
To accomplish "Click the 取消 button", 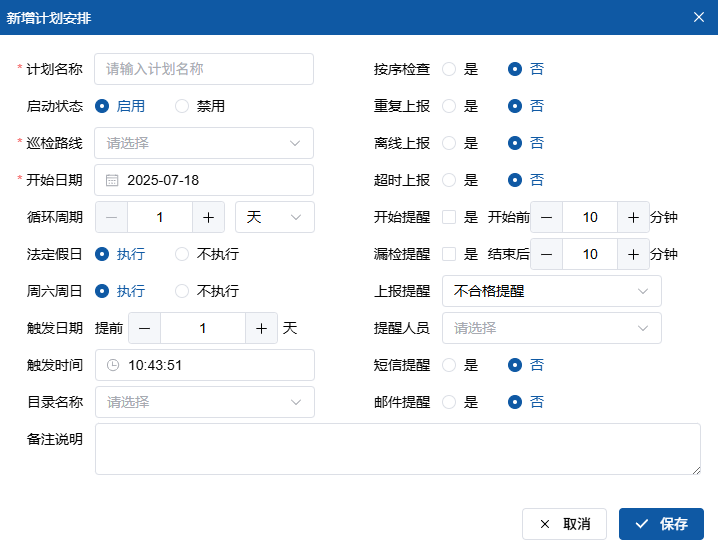I will point(564,524).
